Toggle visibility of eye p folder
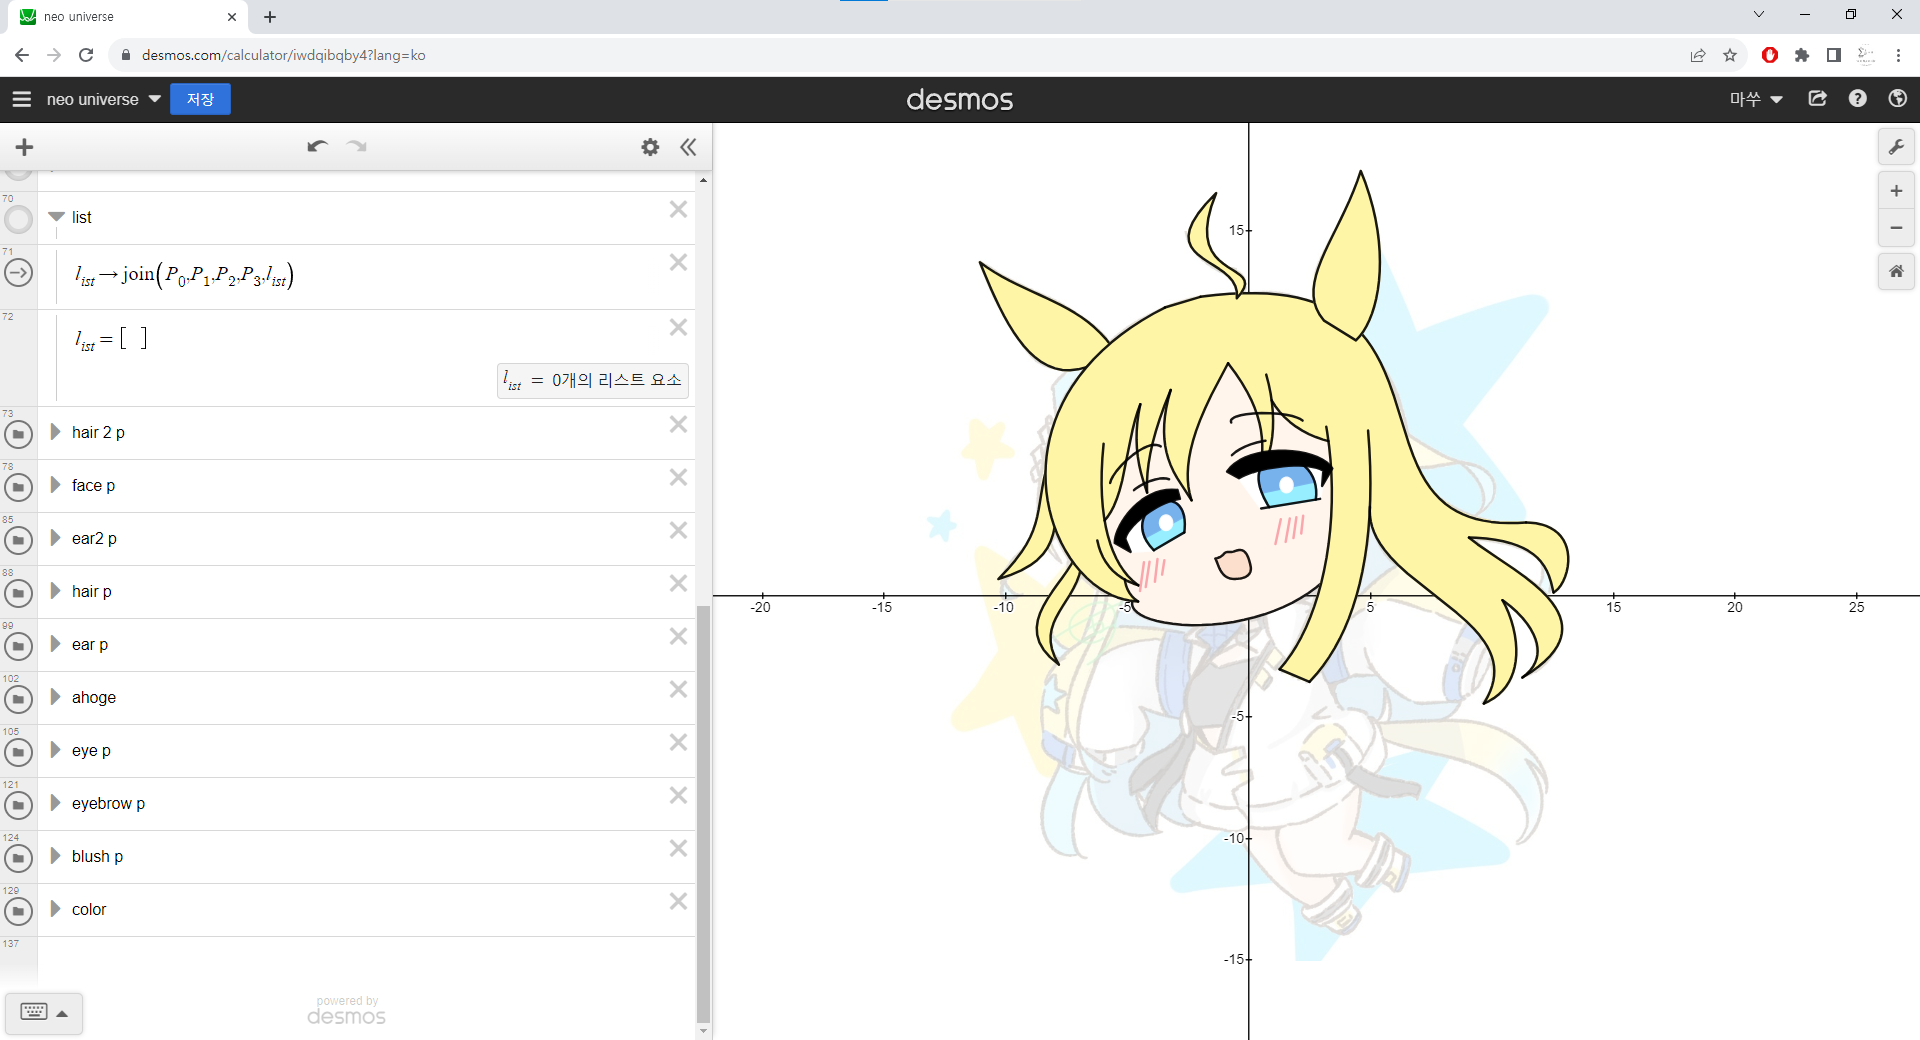The image size is (1920, 1040). [x=18, y=752]
